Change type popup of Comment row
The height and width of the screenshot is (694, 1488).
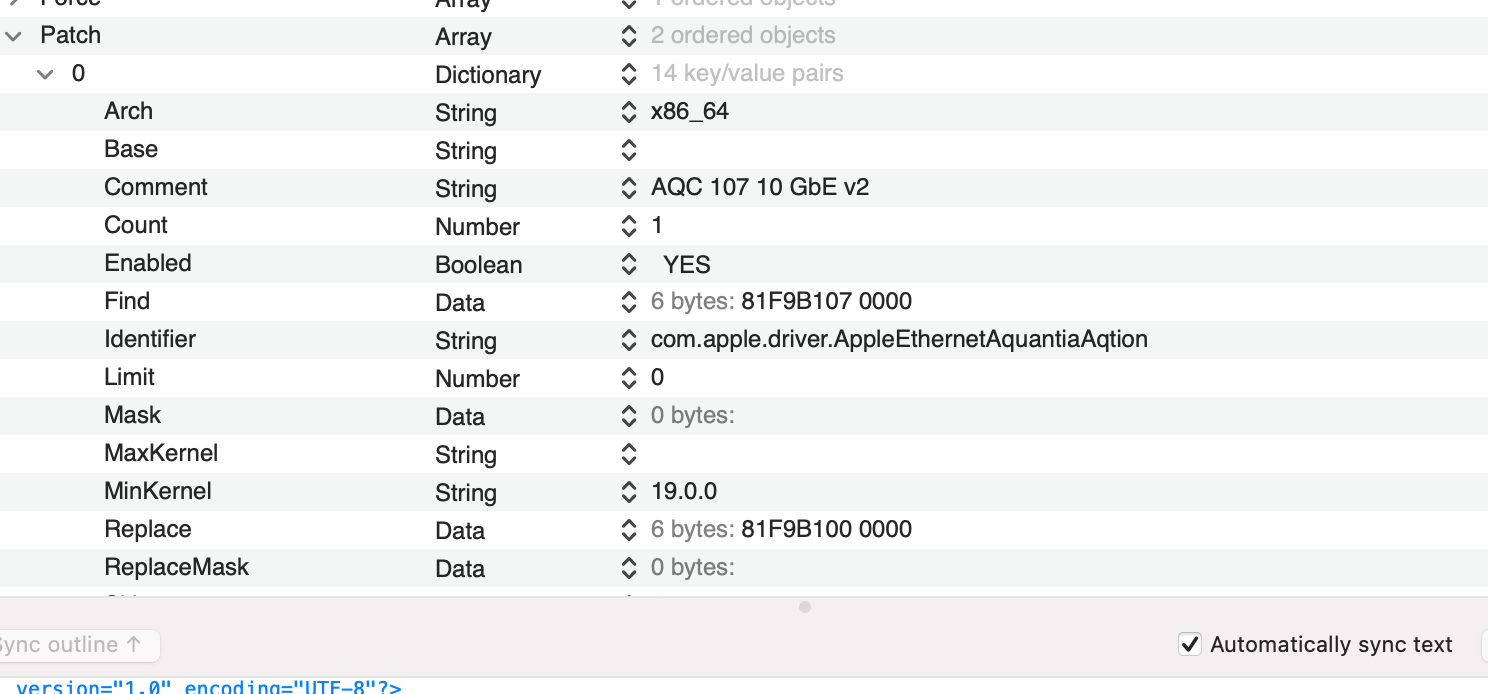click(628, 188)
